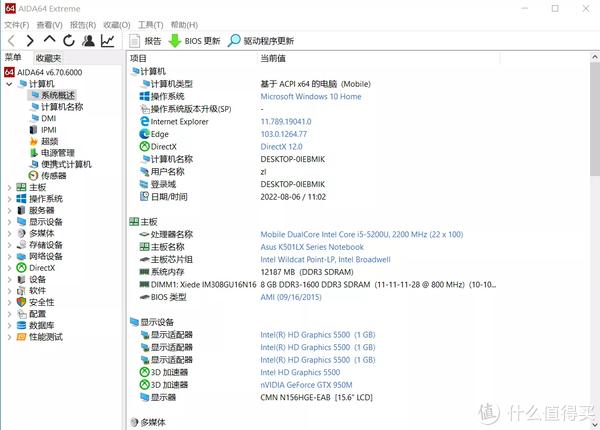Click the 驱动程序更新 driver update button
This screenshot has width=600, height=430.
[x=261, y=41]
